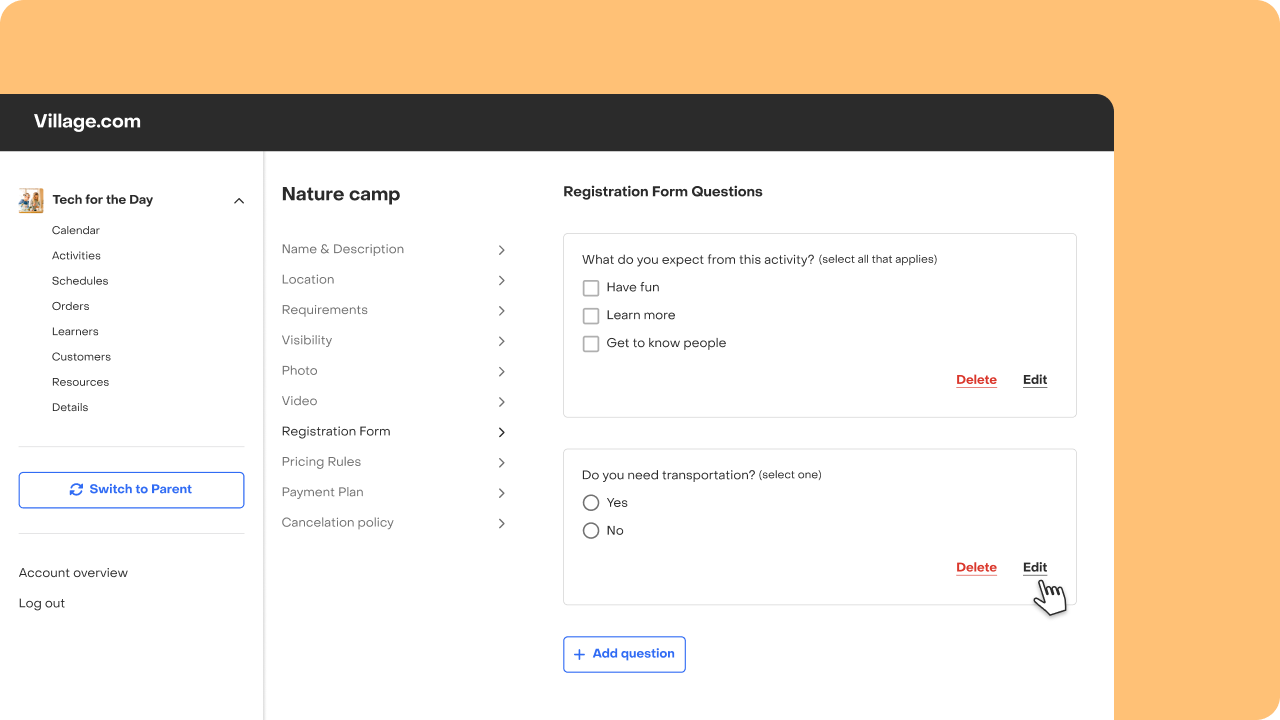The width and height of the screenshot is (1280, 720).
Task: Select the Requirements section
Action: click(x=325, y=310)
